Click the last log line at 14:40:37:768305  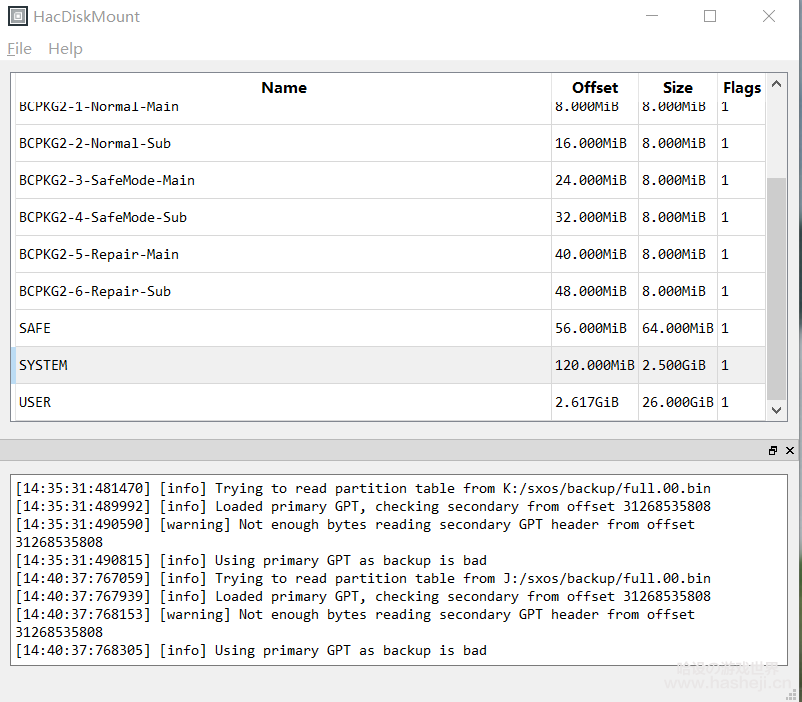251,650
